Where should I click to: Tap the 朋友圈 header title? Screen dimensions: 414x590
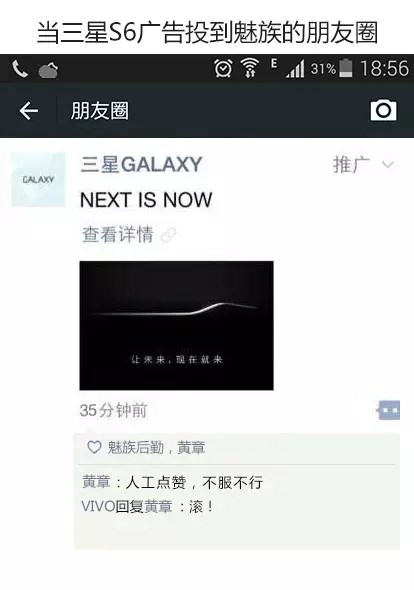pyautogui.click(x=100, y=111)
